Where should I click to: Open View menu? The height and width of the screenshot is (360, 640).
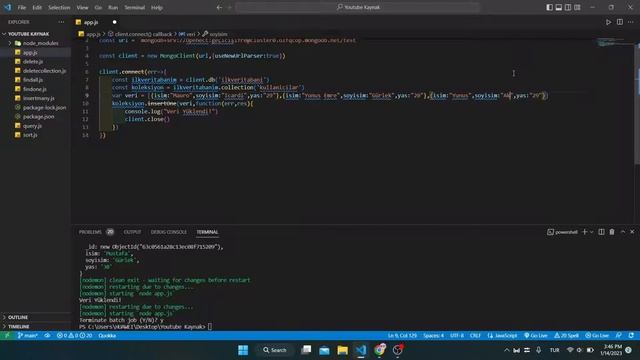click(82, 7)
